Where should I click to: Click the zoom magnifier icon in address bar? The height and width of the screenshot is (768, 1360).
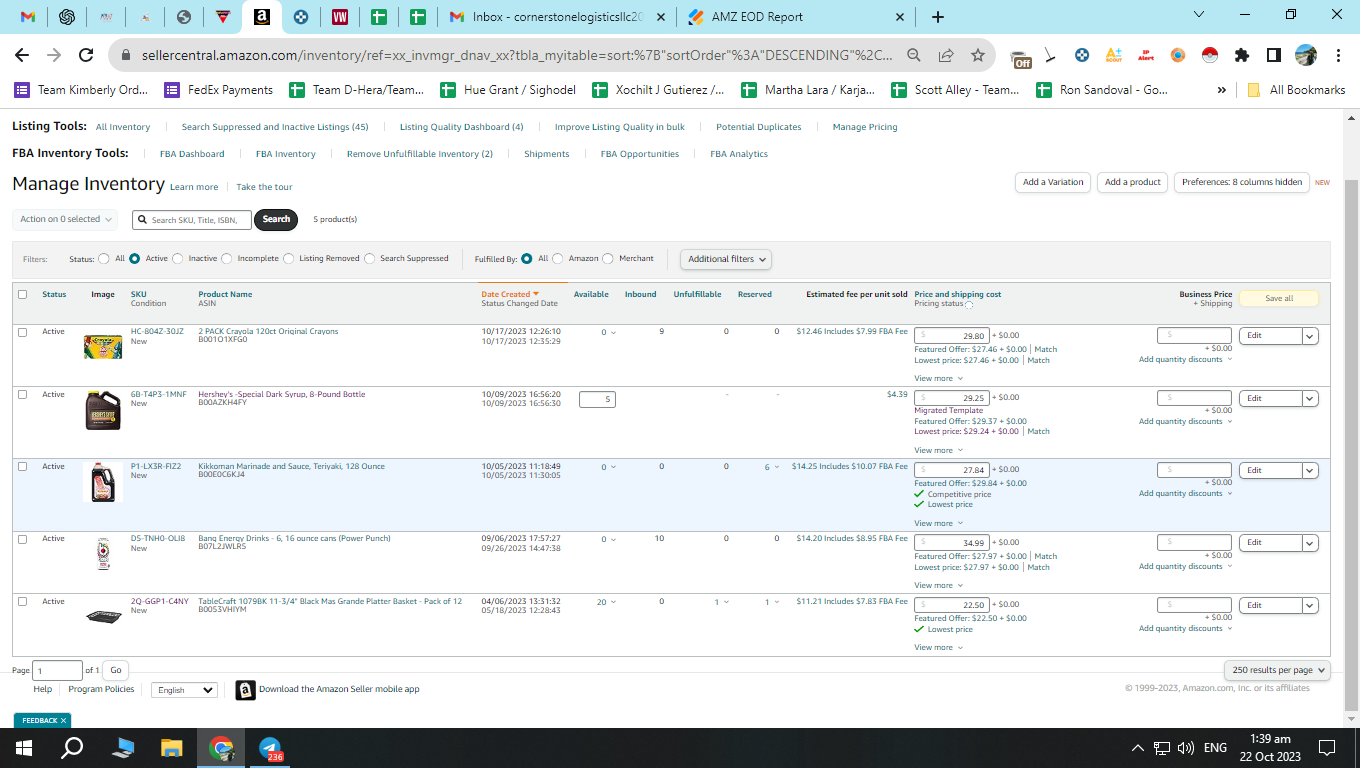(x=914, y=55)
